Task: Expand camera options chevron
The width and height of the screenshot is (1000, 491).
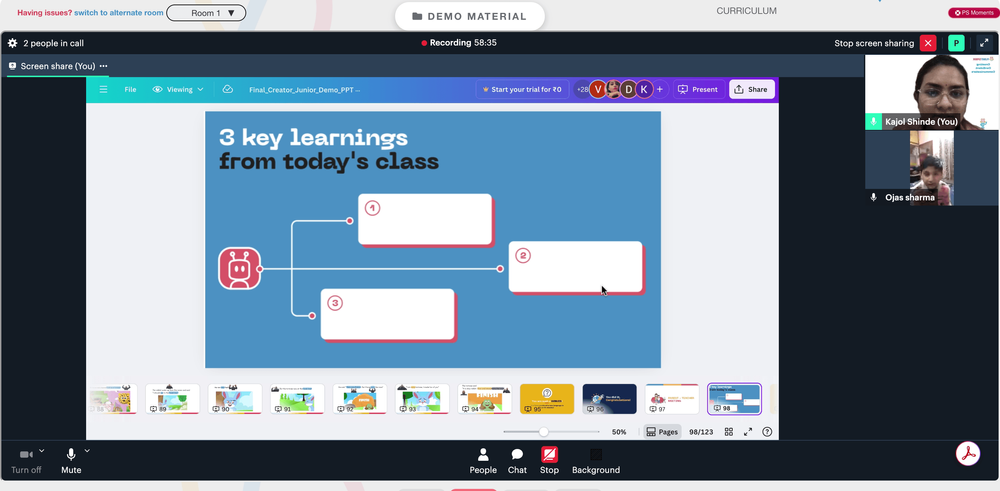Action: click(x=41, y=451)
